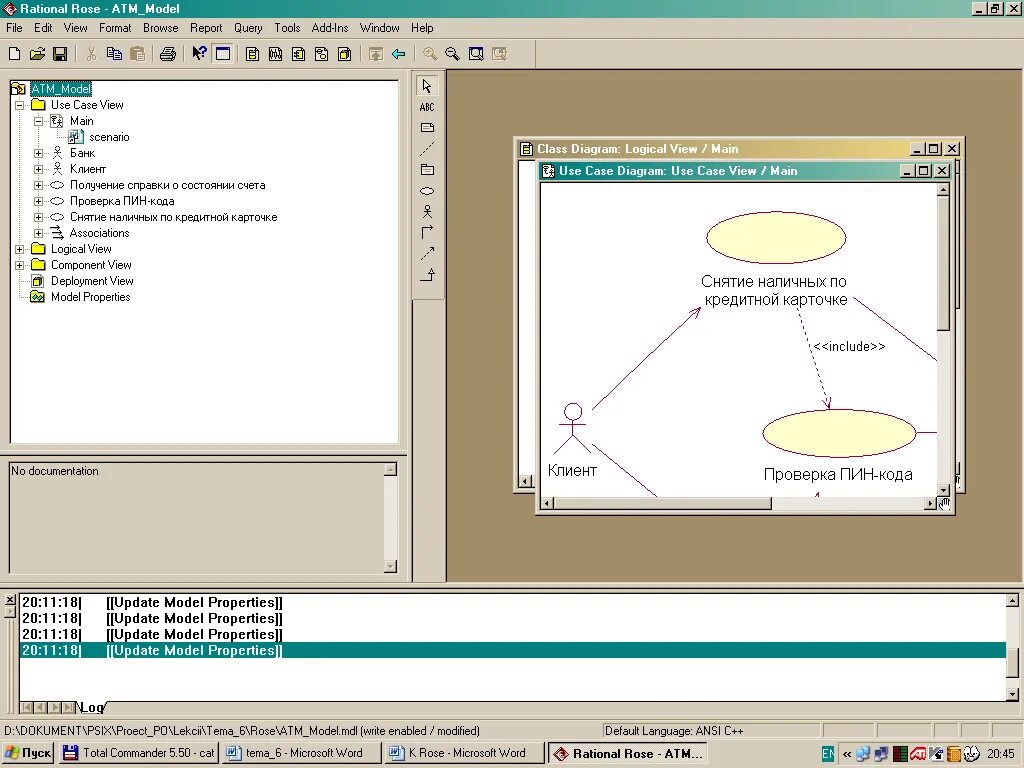The height and width of the screenshot is (768, 1024).
Task: Save the model with the floppy disk icon
Action: click(x=60, y=54)
